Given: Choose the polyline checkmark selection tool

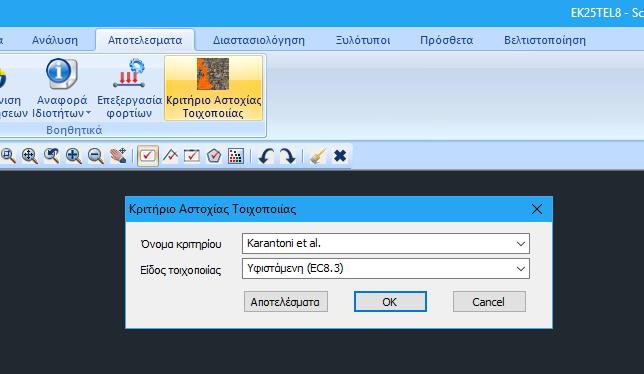Looking at the screenshot, I should [170, 156].
